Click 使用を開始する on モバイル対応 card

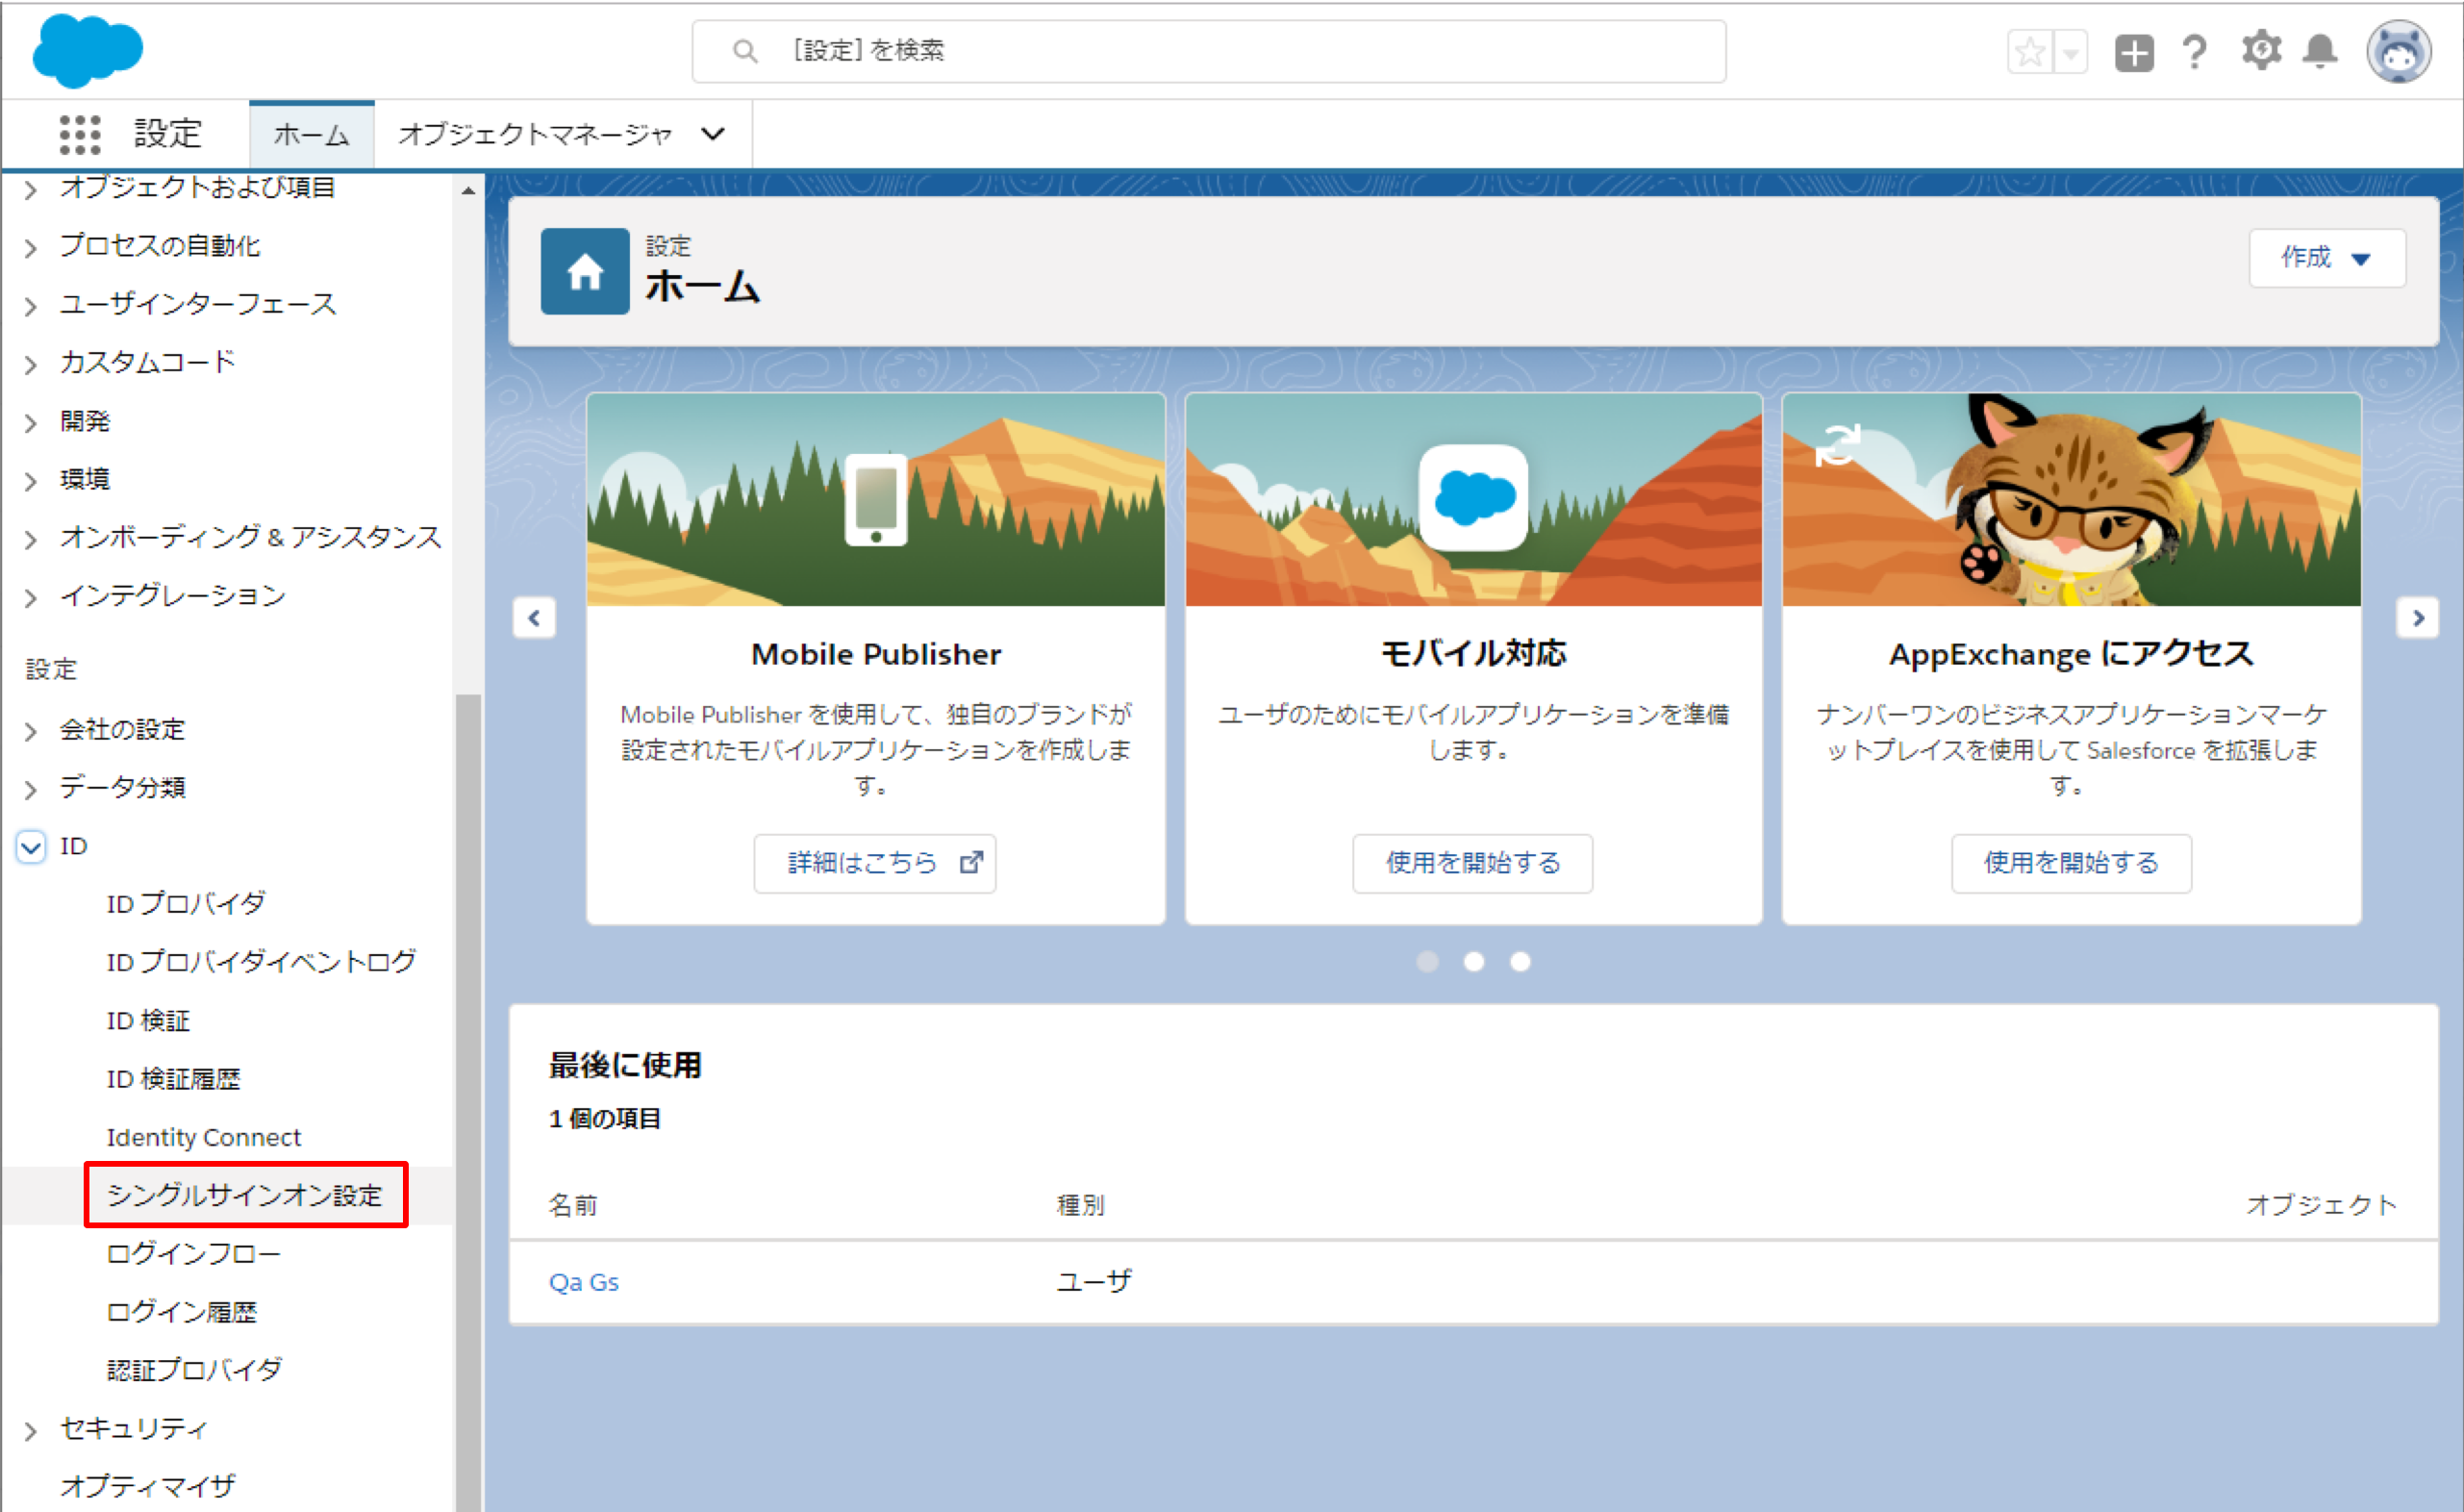(1473, 863)
